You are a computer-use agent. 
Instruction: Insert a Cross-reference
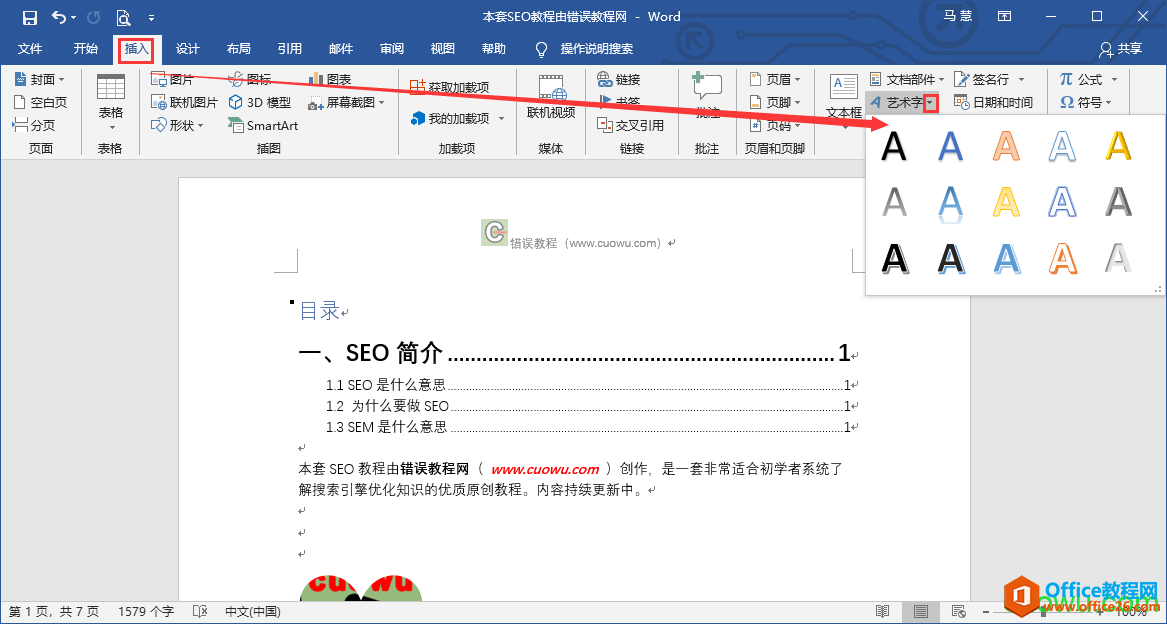click(631, 125)
